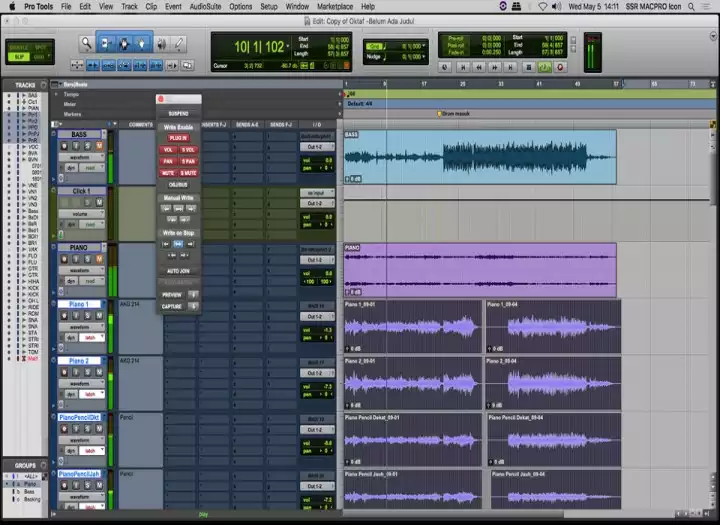720x525 pixels.
Task: Open the AudioSuite menu
Action: click(205, 6)
